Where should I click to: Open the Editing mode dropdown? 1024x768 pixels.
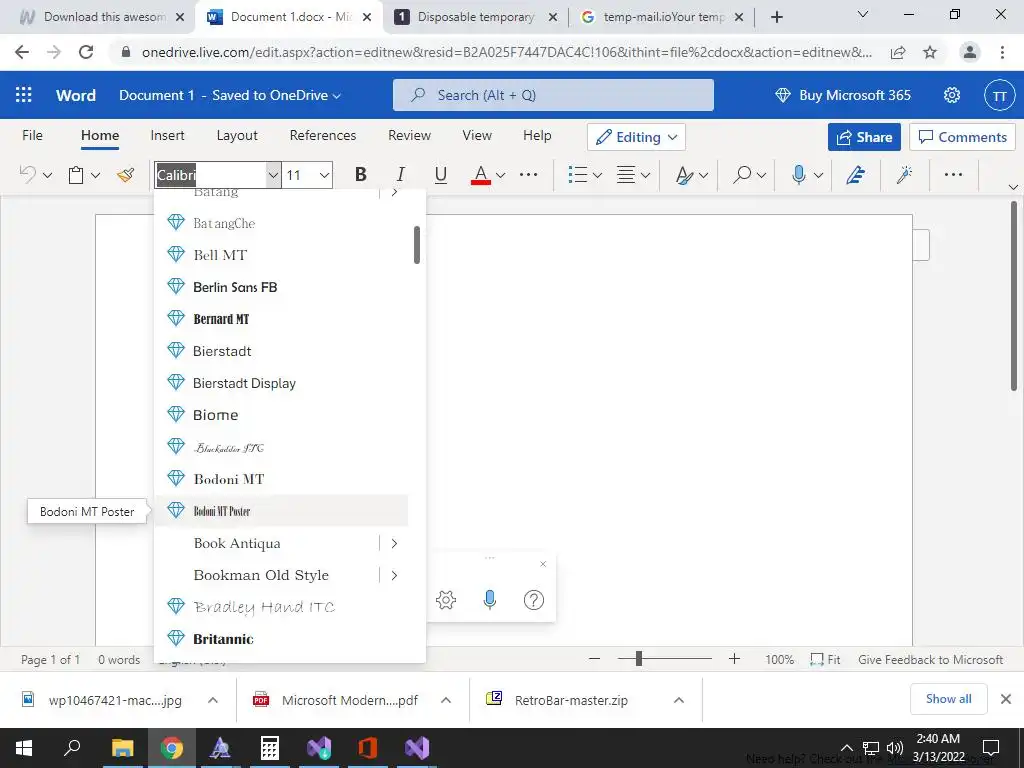[x=636, y=137]
